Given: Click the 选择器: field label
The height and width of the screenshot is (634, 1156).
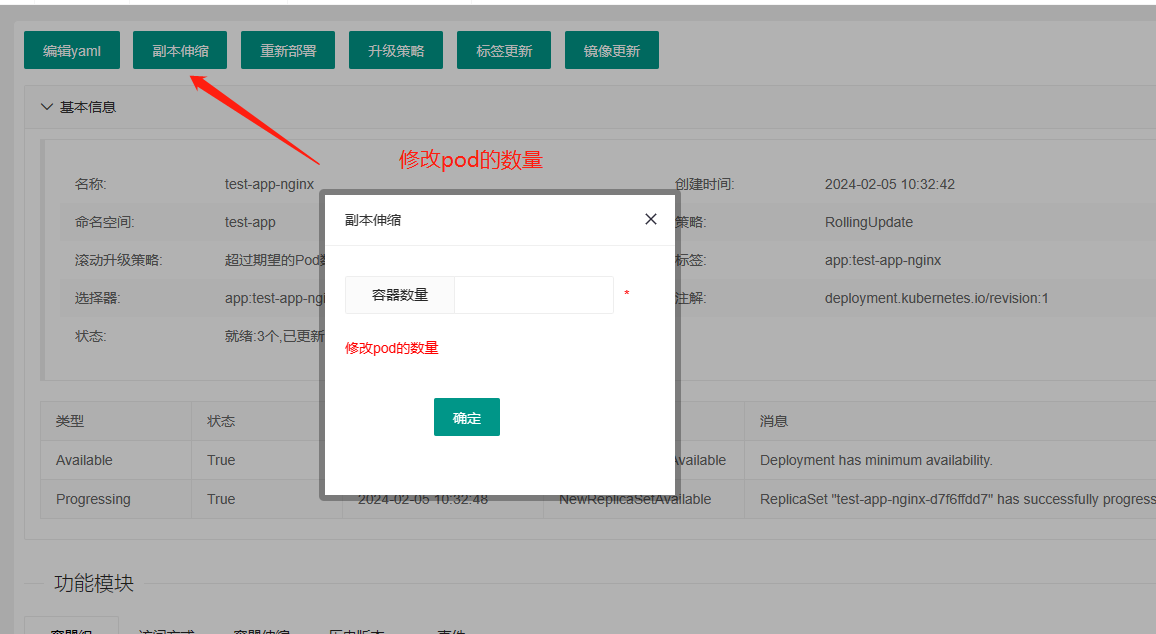Looking at the screenshot, I should (97, 299).
